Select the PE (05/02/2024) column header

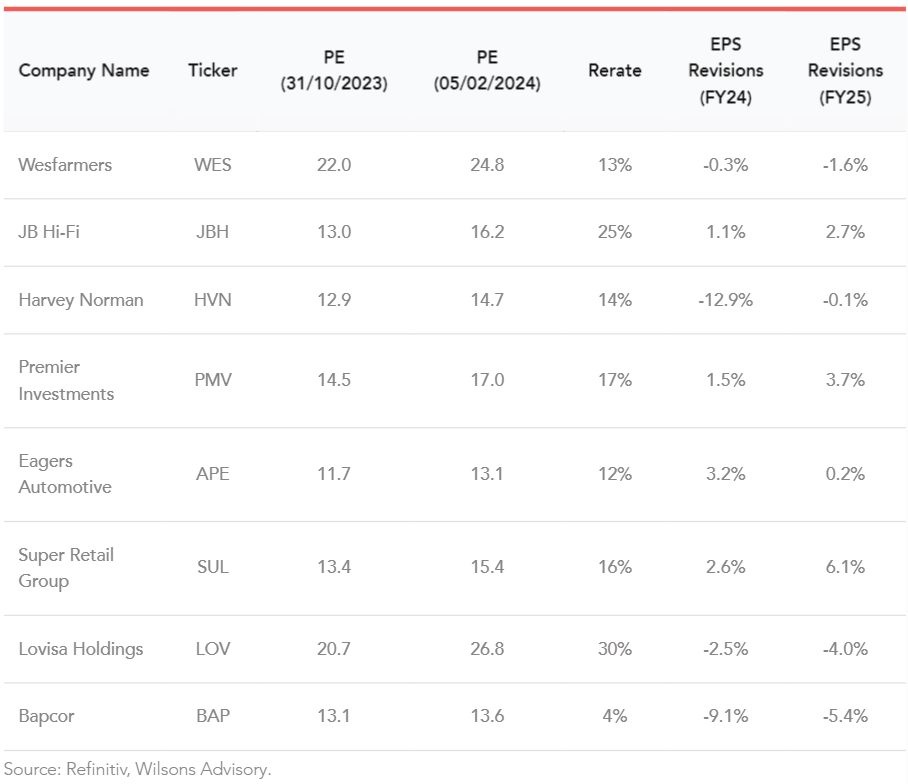pos(487,71)
